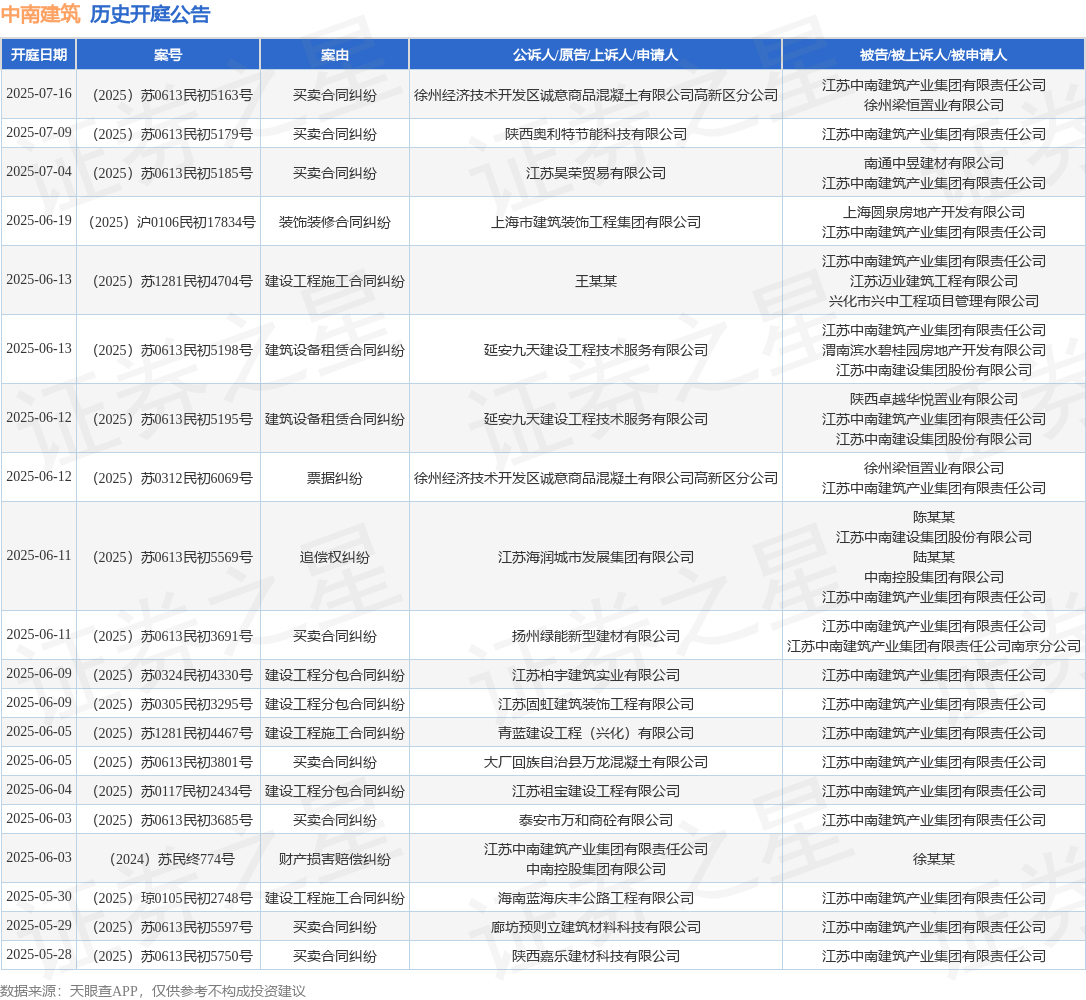Image resolution: width=1086 pixels, height=1000 pixels.
Task: Click the 案由 column header
Action: tap(335, 55)
